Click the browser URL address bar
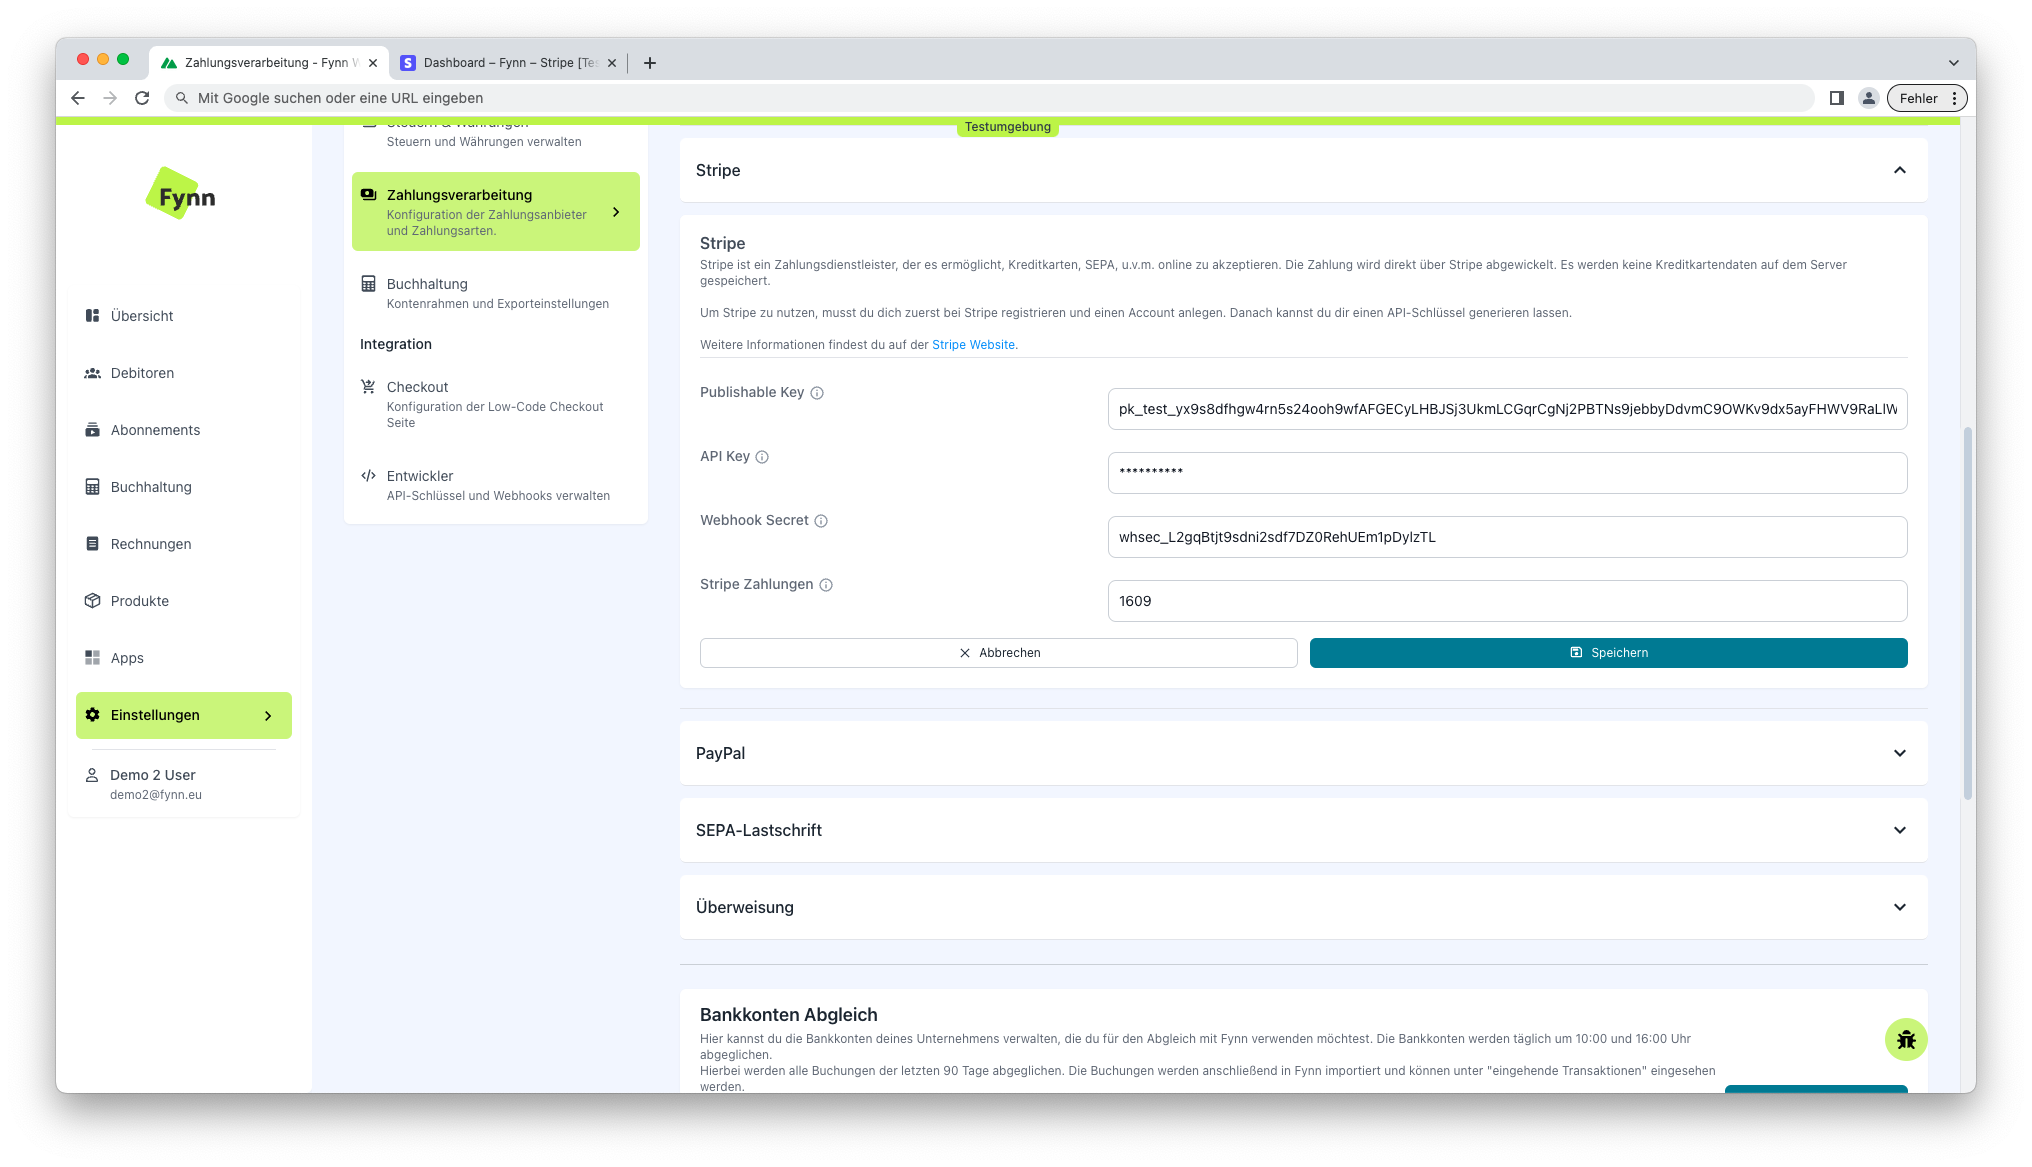2032x1167 pixels. pos(988,98)
